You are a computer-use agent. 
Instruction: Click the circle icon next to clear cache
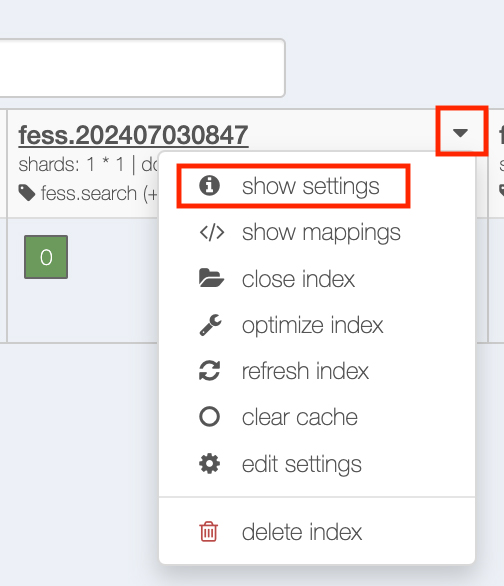210,416
